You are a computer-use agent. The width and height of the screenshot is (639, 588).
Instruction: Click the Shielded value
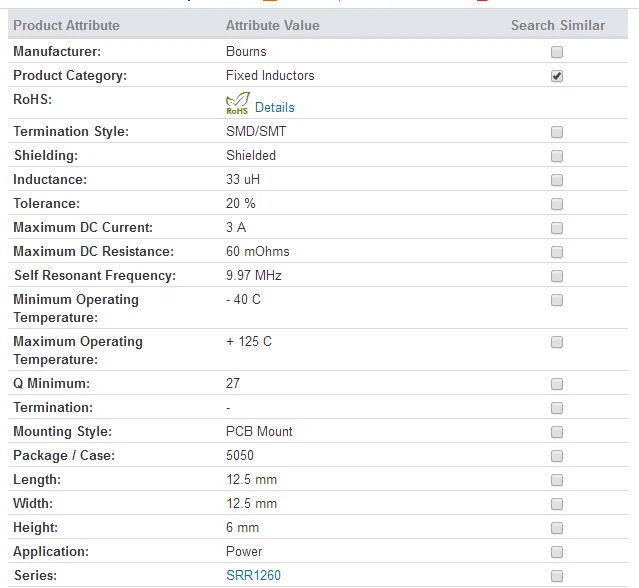coord(251,155)
